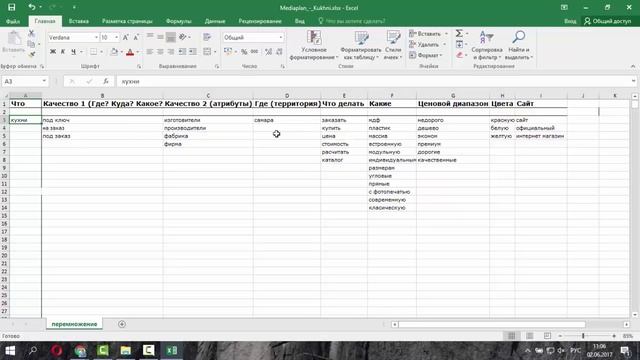This screenshot has height=360, width=640.
Task: Increase indent in cell
Action: point(193,52)
